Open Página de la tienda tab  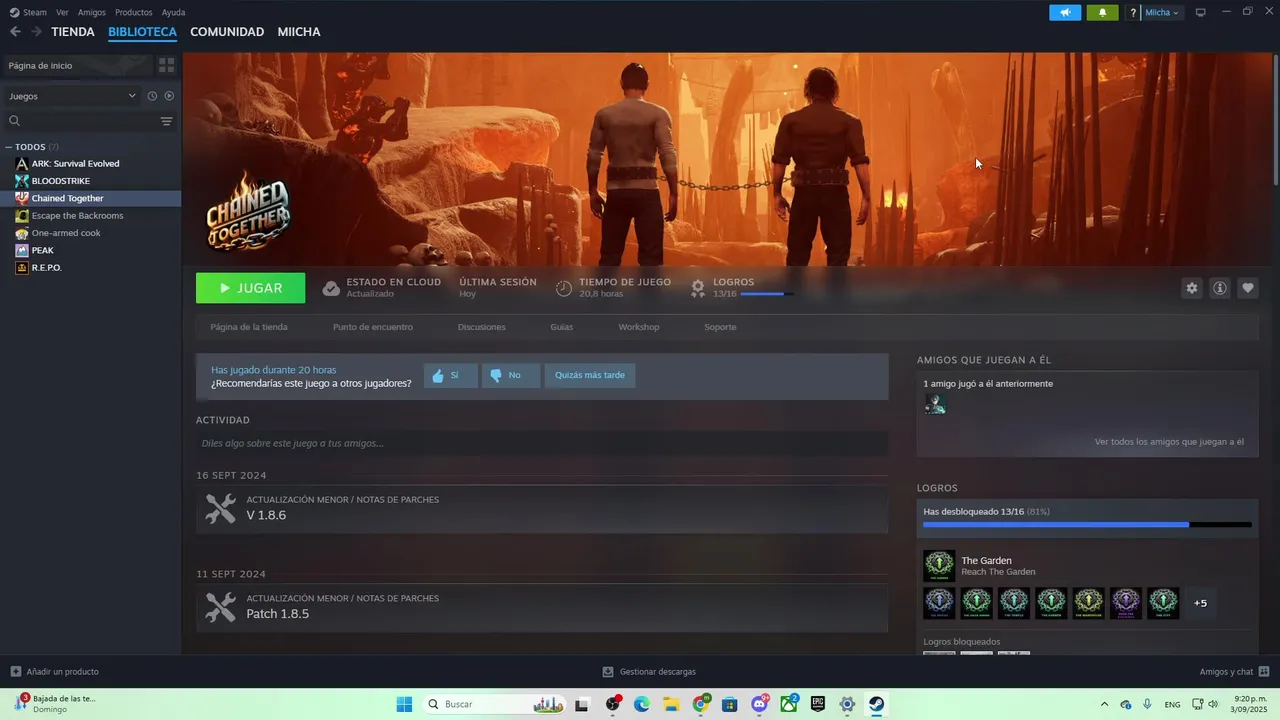tap(249, 327)
